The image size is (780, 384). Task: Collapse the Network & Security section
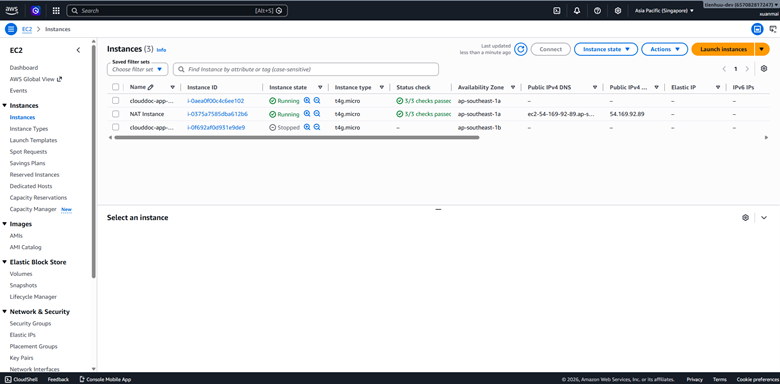tap(4, 311)
